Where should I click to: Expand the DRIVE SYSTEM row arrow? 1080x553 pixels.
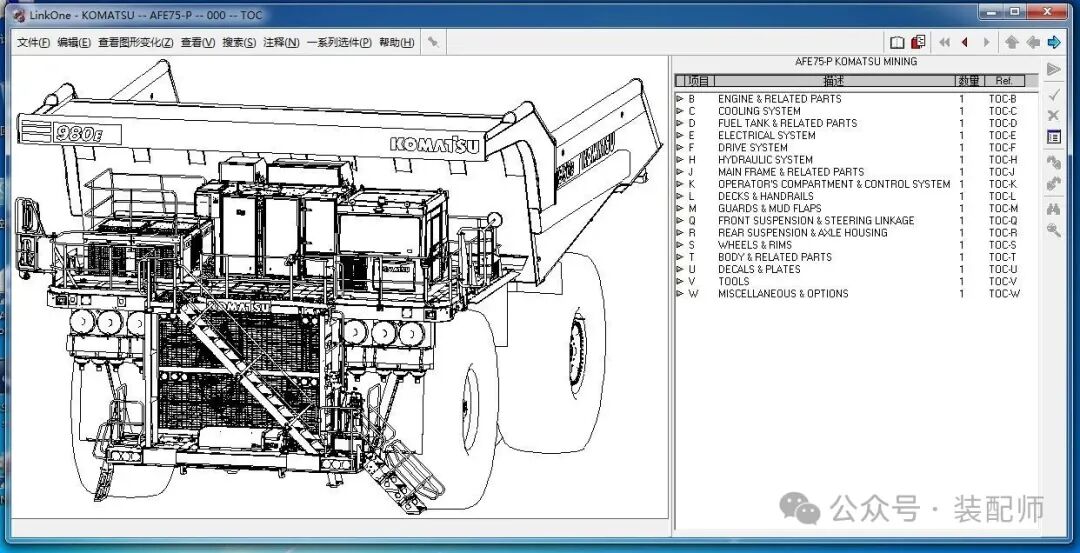(680, 148)
